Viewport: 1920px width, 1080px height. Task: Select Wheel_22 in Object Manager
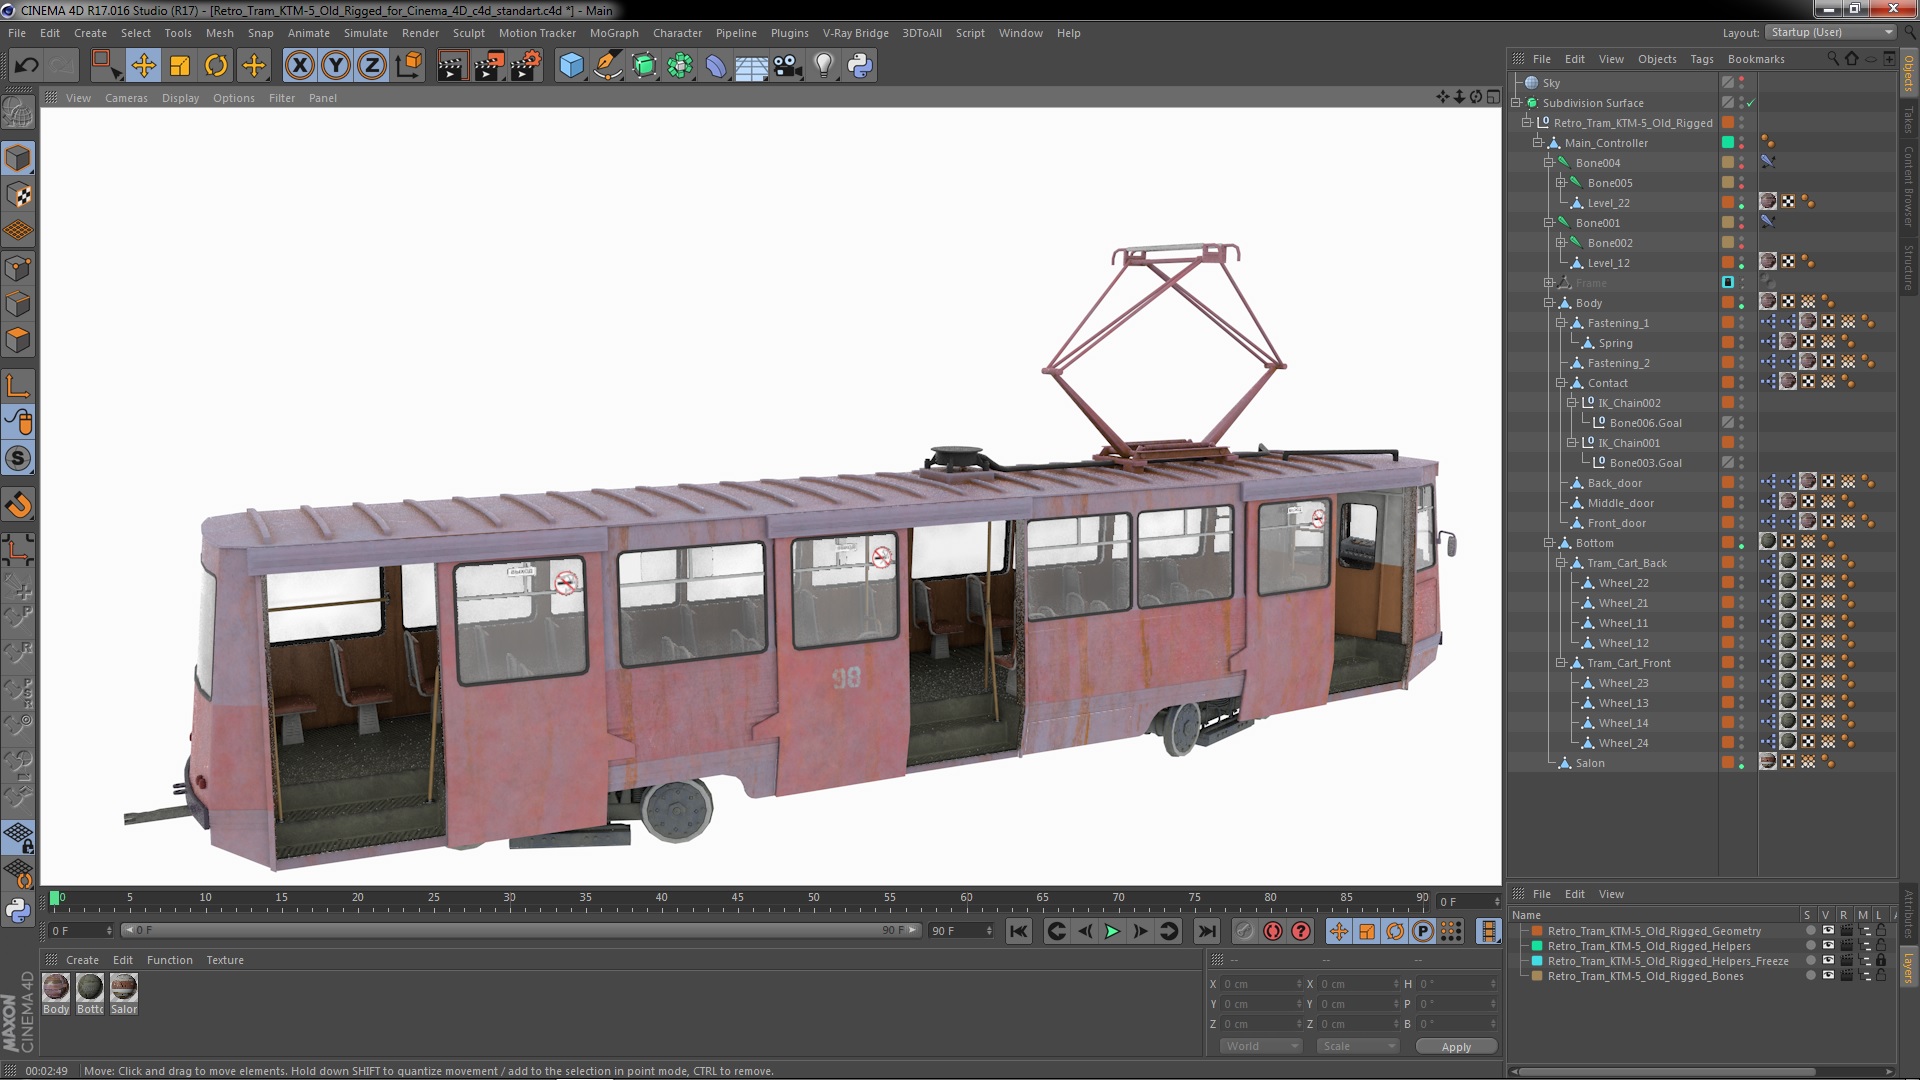(x=1623, y=583)
